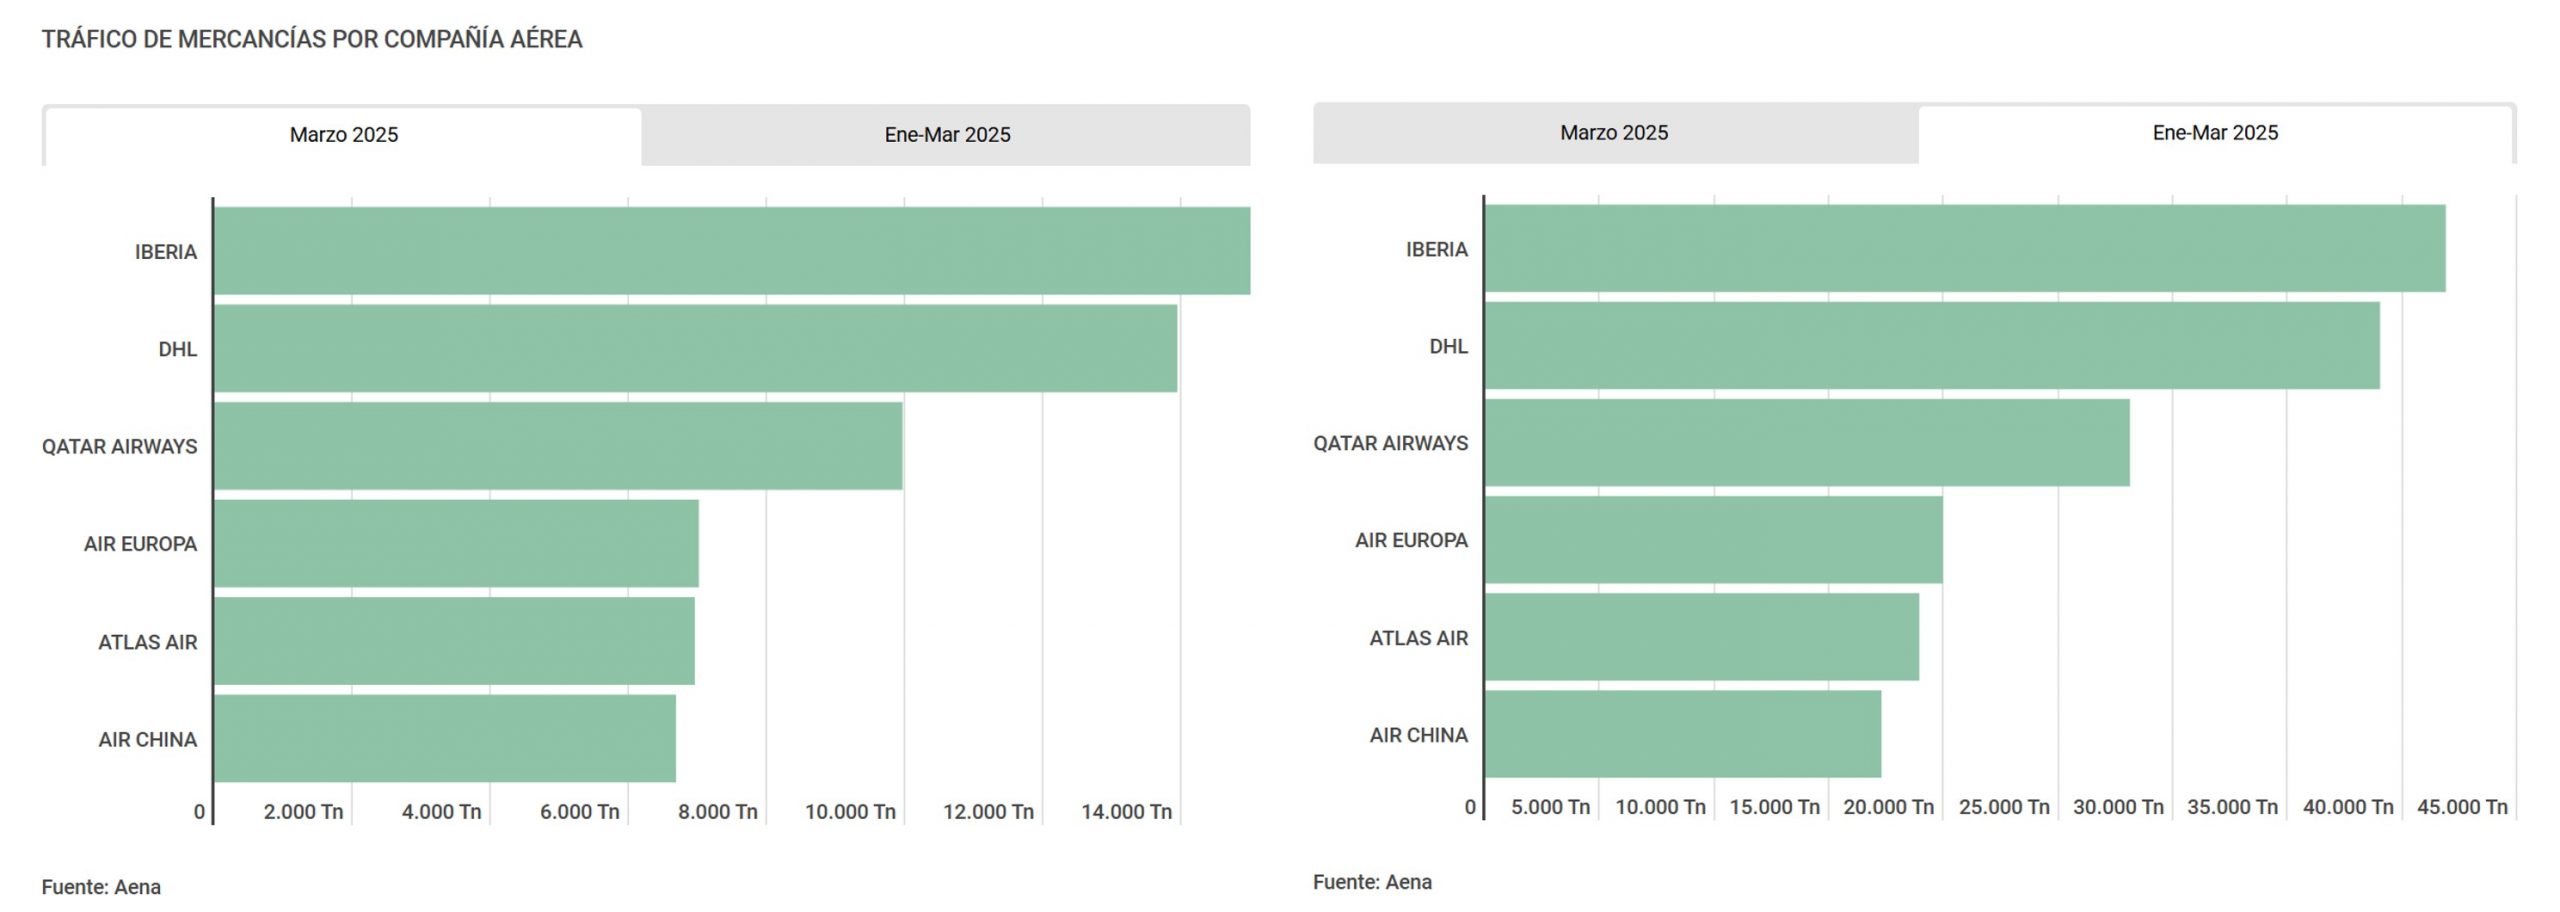Switch right chart to Marzo 2025 tab
Screen dimensions: 2560x912
tap(1614, 133)
